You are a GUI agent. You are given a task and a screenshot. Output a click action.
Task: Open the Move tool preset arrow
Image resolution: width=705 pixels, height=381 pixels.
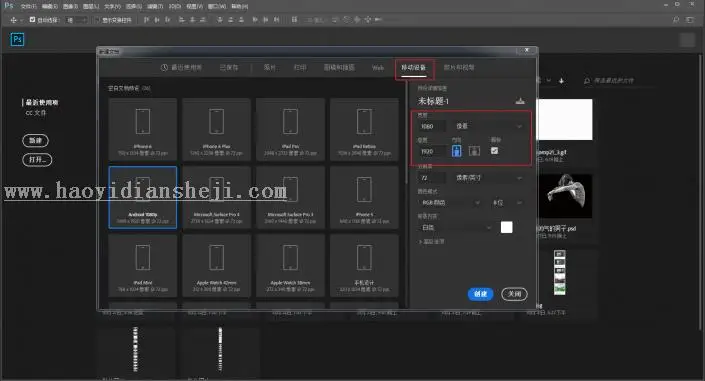point(22,21)
